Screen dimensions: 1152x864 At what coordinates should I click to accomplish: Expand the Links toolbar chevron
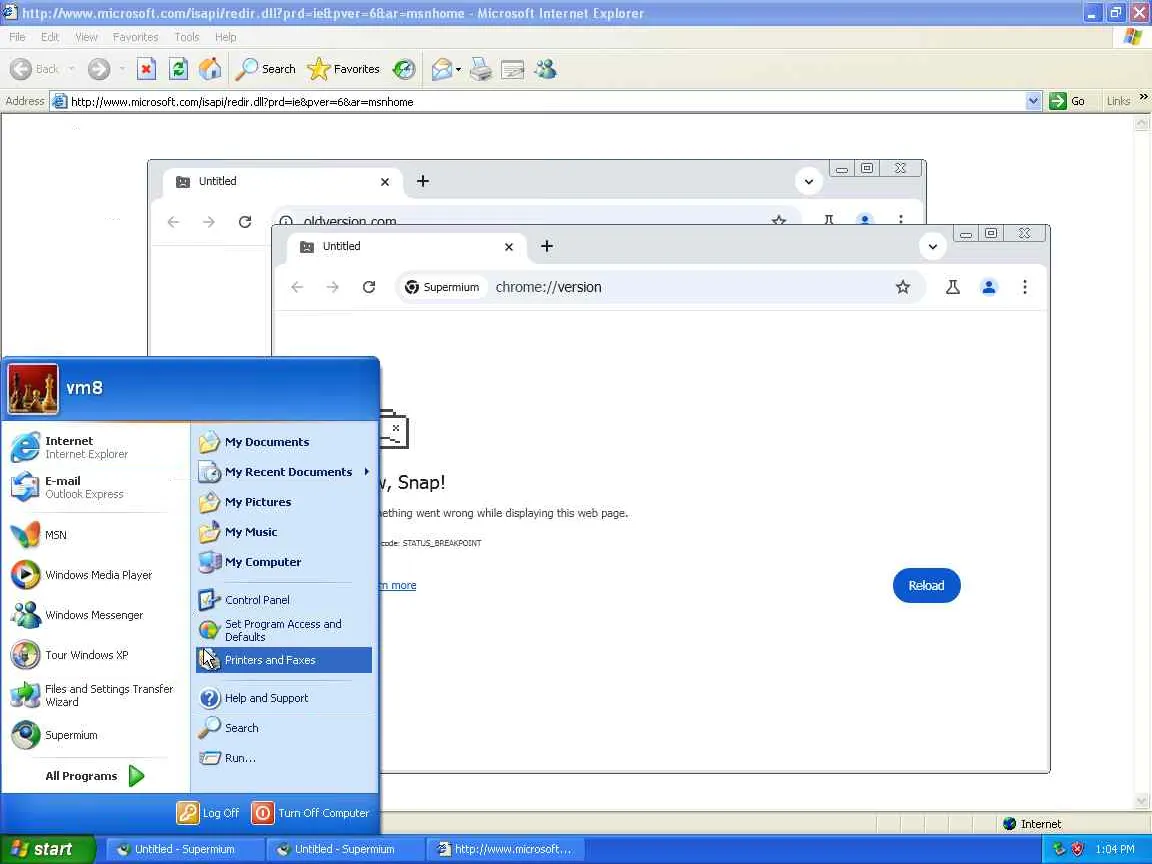click(x=1143, y=97)
